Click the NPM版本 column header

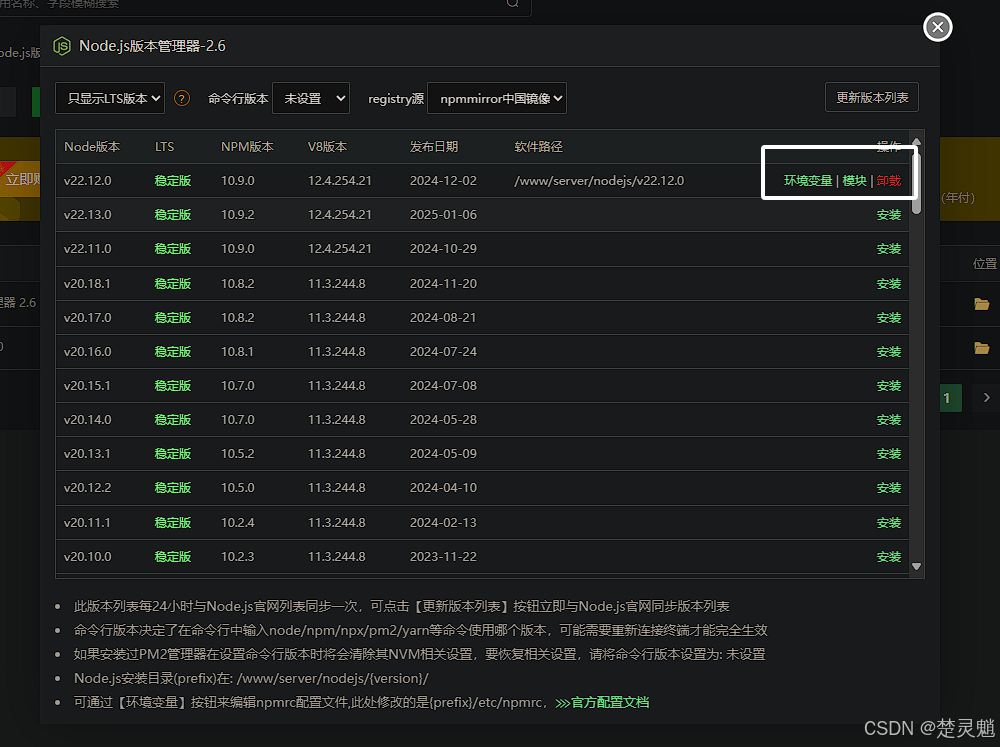247,147
